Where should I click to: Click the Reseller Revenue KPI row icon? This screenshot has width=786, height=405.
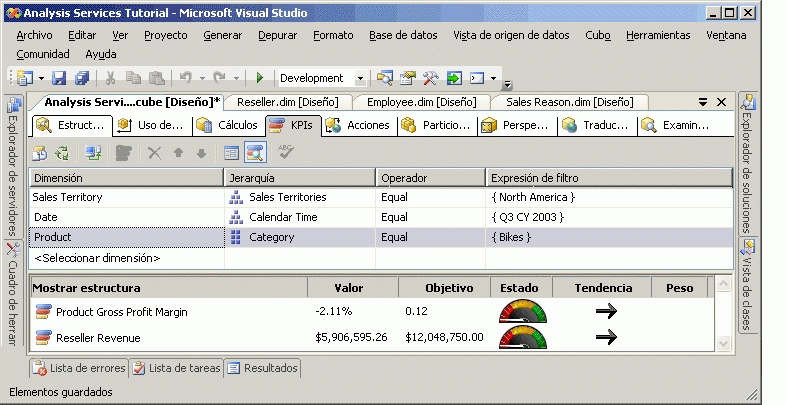coord(44,337)
